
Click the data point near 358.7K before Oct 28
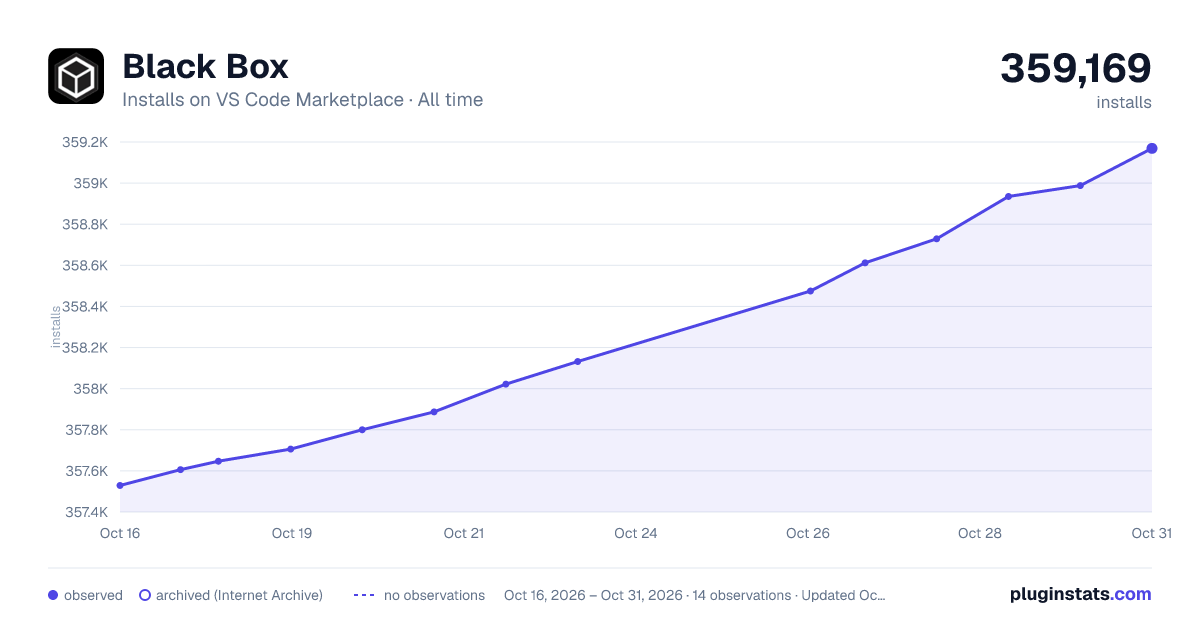(x=936, y=239)
